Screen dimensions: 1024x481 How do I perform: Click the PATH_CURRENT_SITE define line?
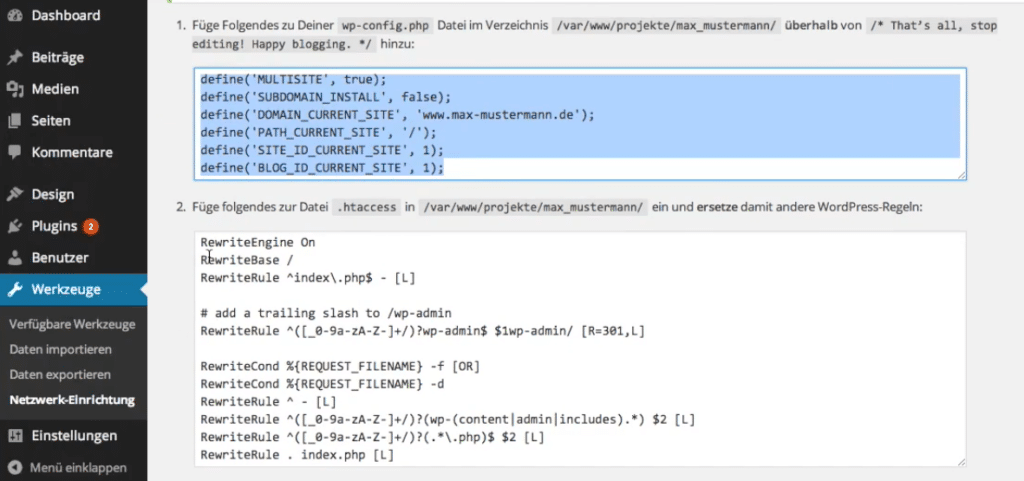pyautogui.click(x=318, y=132)
